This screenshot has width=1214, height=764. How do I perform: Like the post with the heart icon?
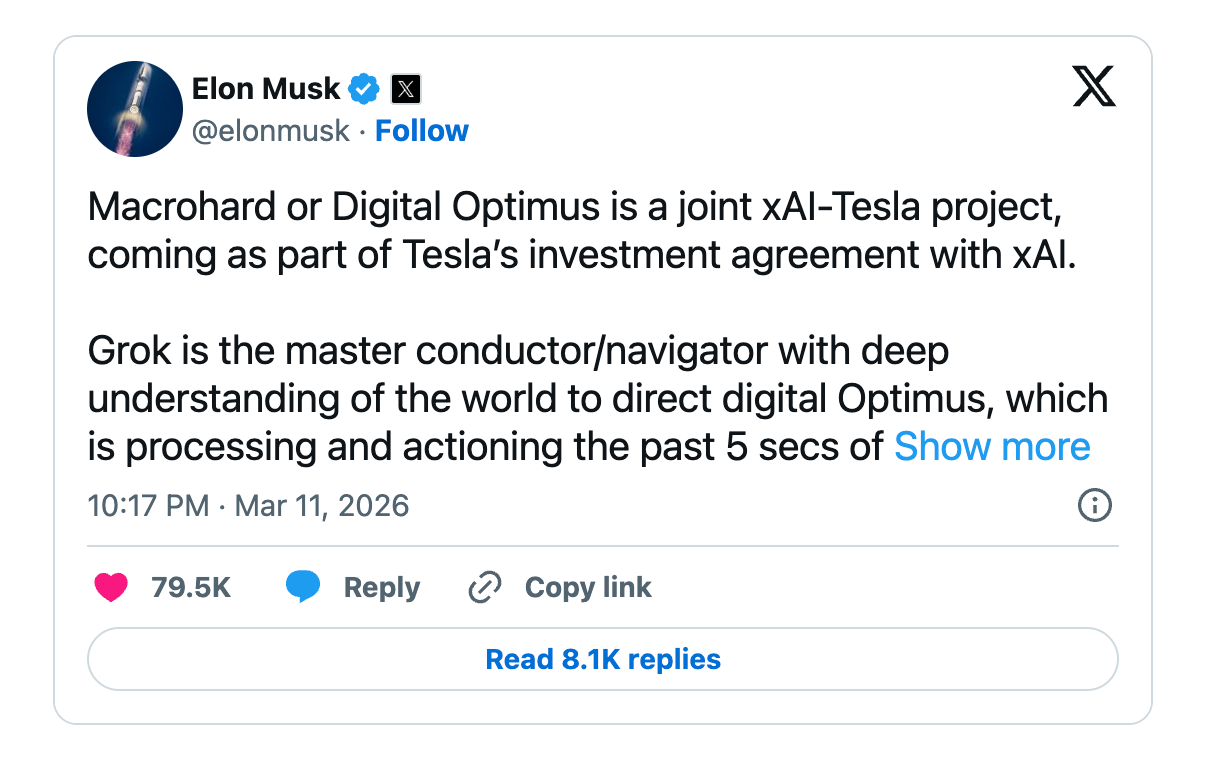(111, 587)
